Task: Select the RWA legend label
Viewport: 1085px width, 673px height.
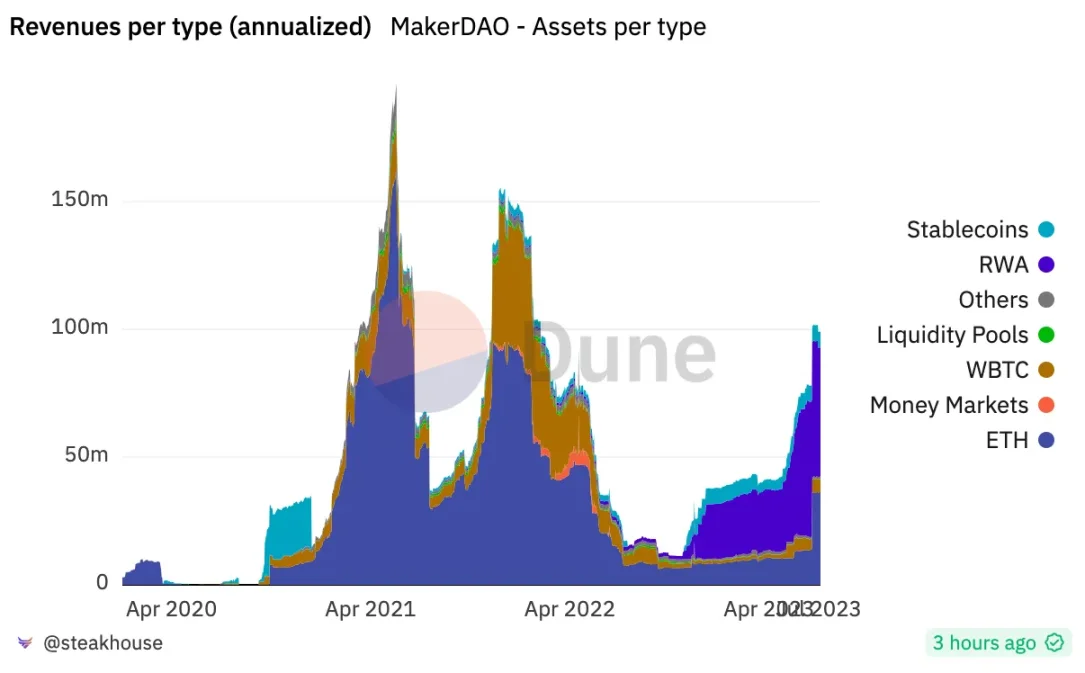Action: point(1003,265)
